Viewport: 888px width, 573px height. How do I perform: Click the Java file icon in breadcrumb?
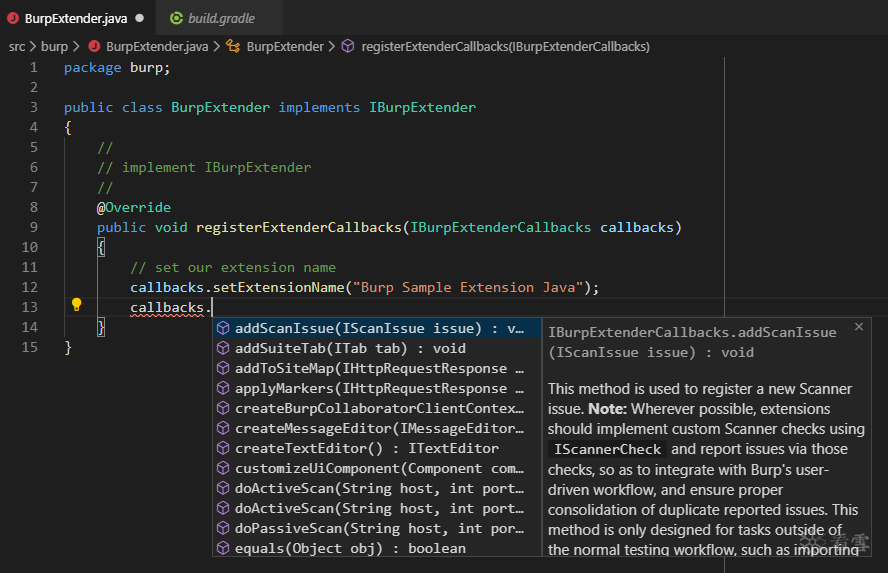(95, 46)
